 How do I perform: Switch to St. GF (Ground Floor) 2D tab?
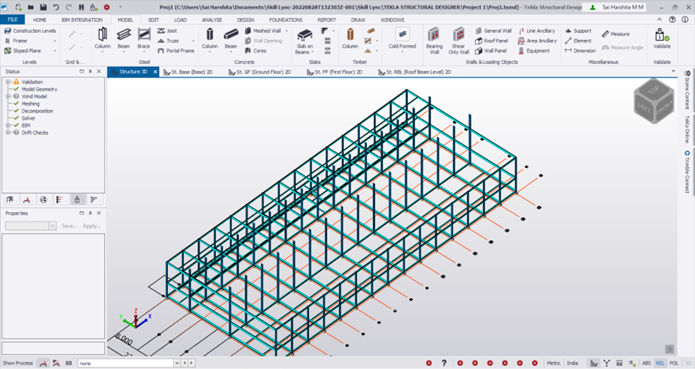tap(260, 72)
